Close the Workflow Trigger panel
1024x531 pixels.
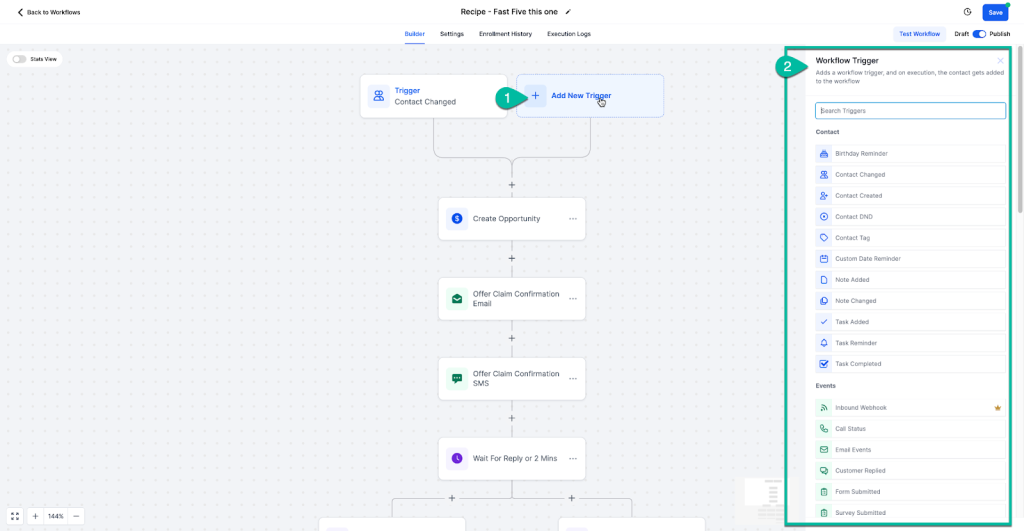1000,61
